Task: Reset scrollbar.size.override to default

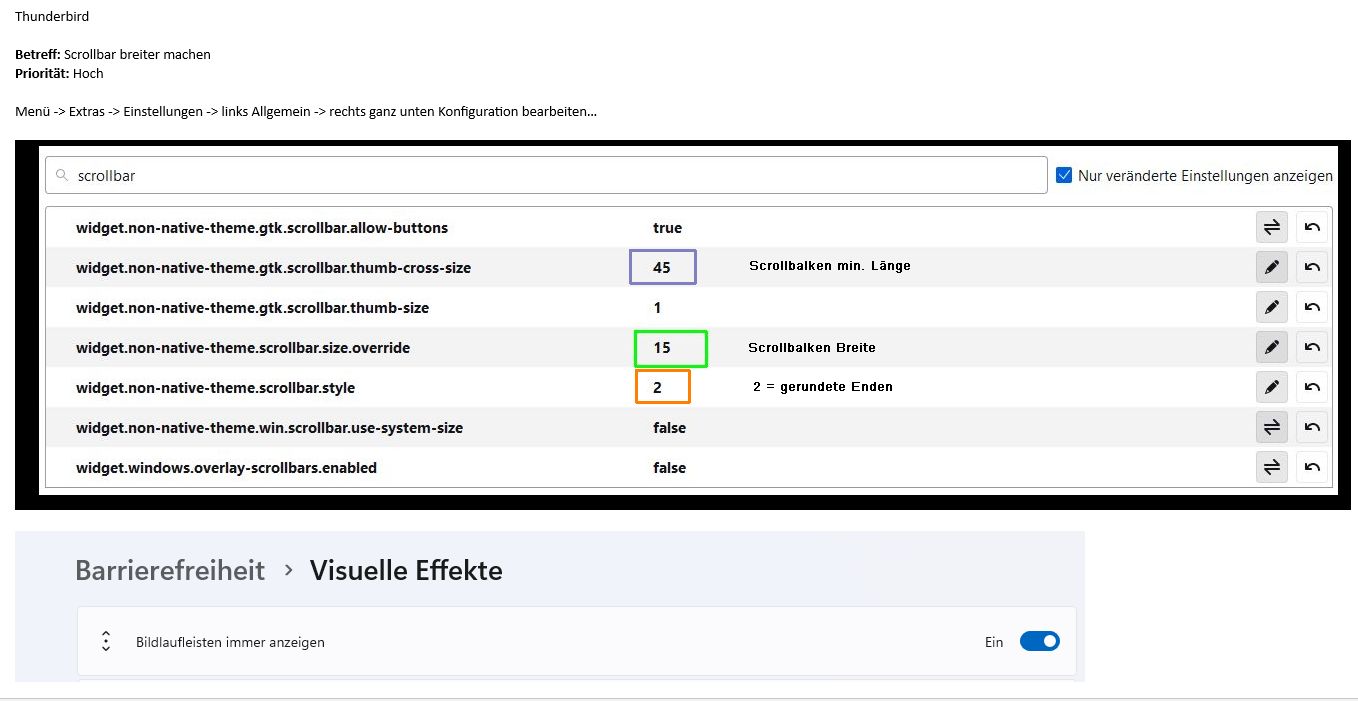Action: point(1312,348)
